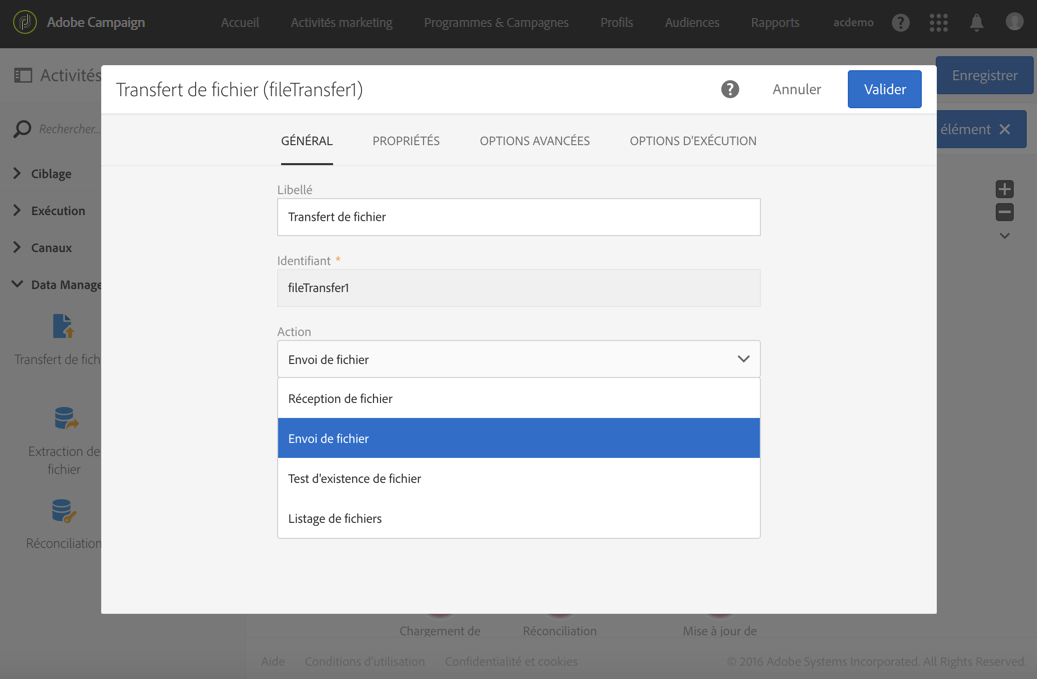
Task: Open the notifications bell icon
Action: point(976,22)
